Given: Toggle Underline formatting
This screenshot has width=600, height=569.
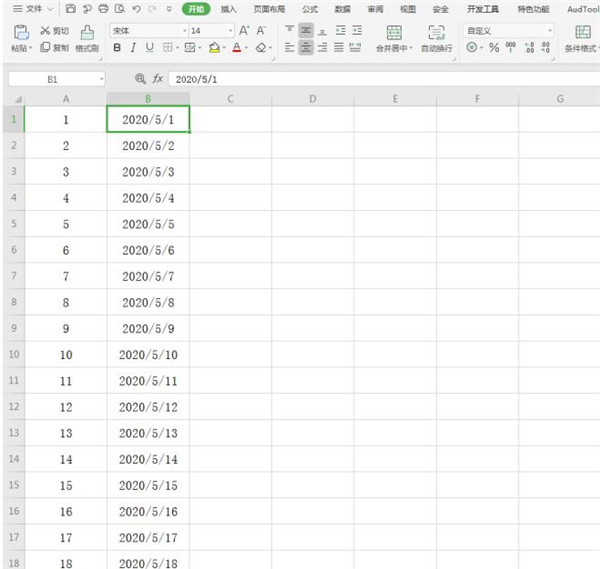Looking at the screenshot, I should click(149, 48).
